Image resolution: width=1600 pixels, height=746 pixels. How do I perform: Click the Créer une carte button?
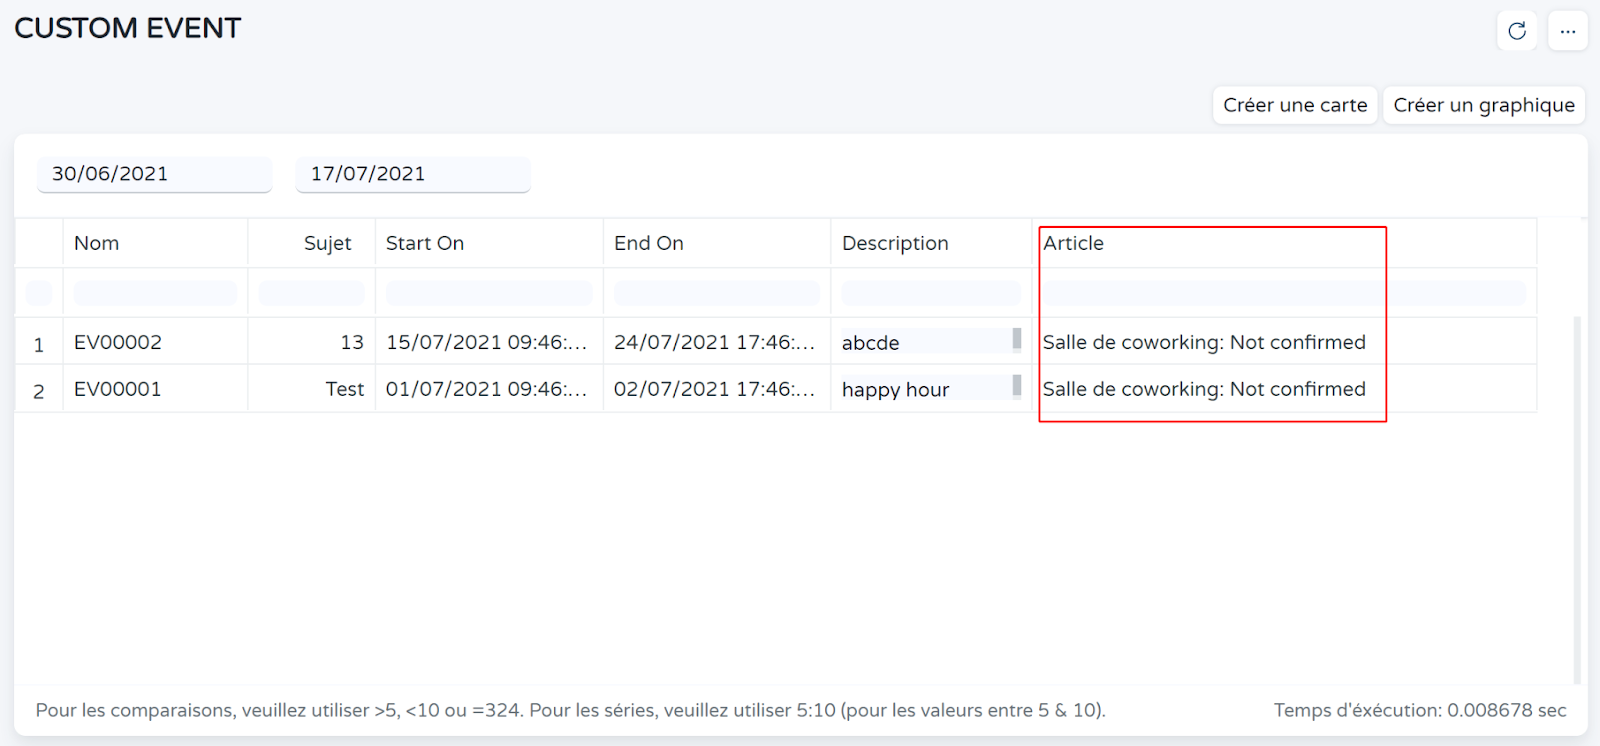1295,105
